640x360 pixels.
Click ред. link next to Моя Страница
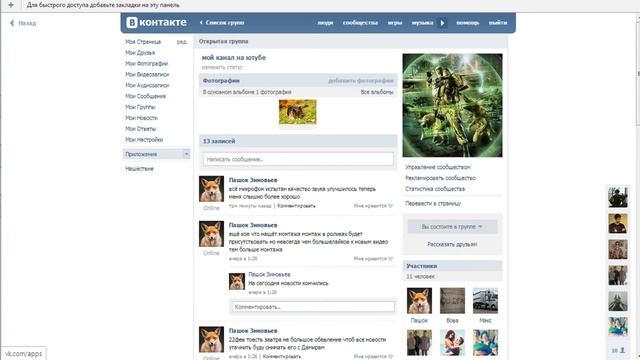click(182, 42)
